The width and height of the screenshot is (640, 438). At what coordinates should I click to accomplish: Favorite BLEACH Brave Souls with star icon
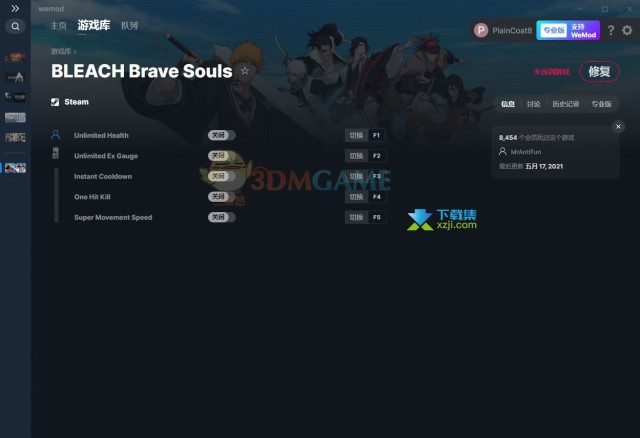(245, 71)
